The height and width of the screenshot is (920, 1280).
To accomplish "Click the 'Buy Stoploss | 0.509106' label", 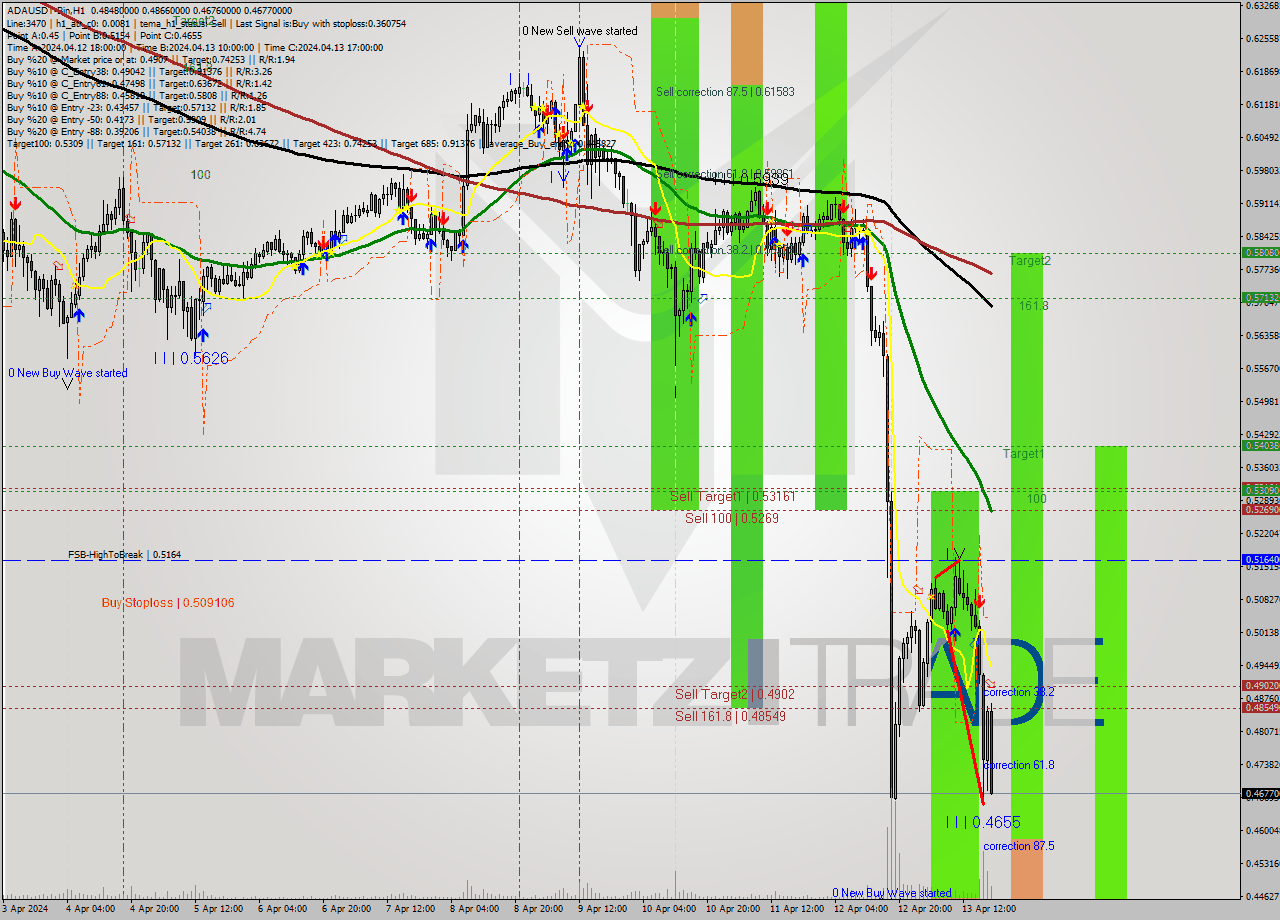I will coord(168,603).
